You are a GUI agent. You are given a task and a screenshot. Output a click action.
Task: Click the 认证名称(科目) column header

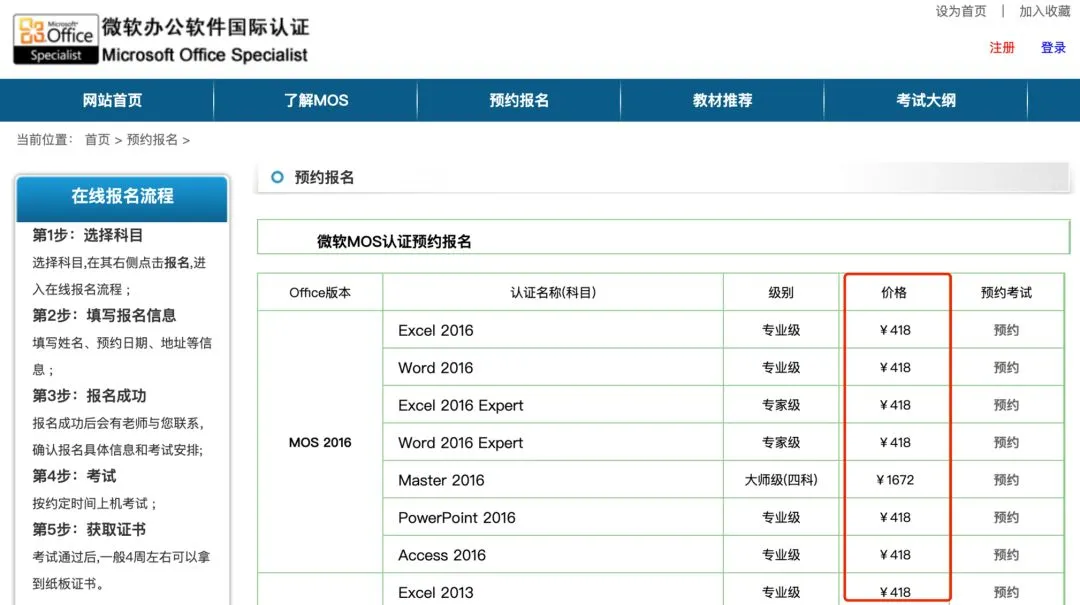[x=553, y=293]
